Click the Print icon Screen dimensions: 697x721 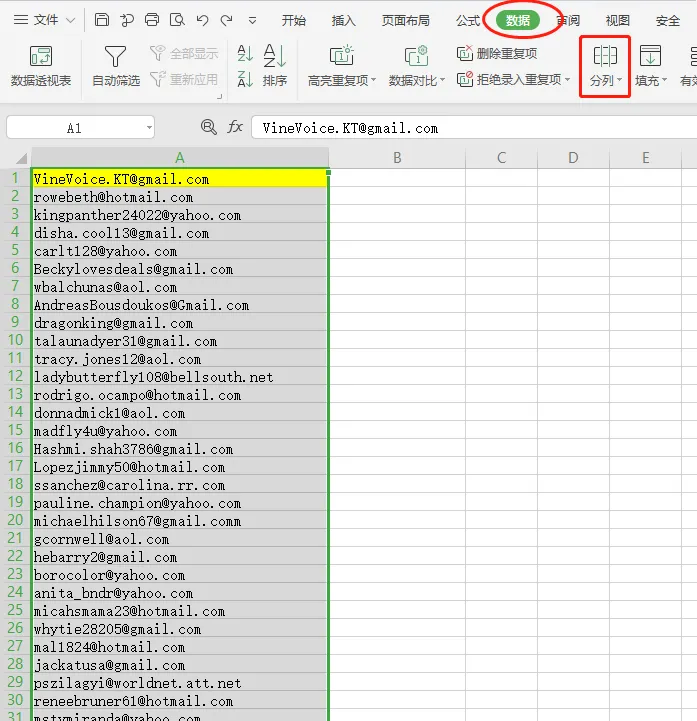tap(152, 20)
